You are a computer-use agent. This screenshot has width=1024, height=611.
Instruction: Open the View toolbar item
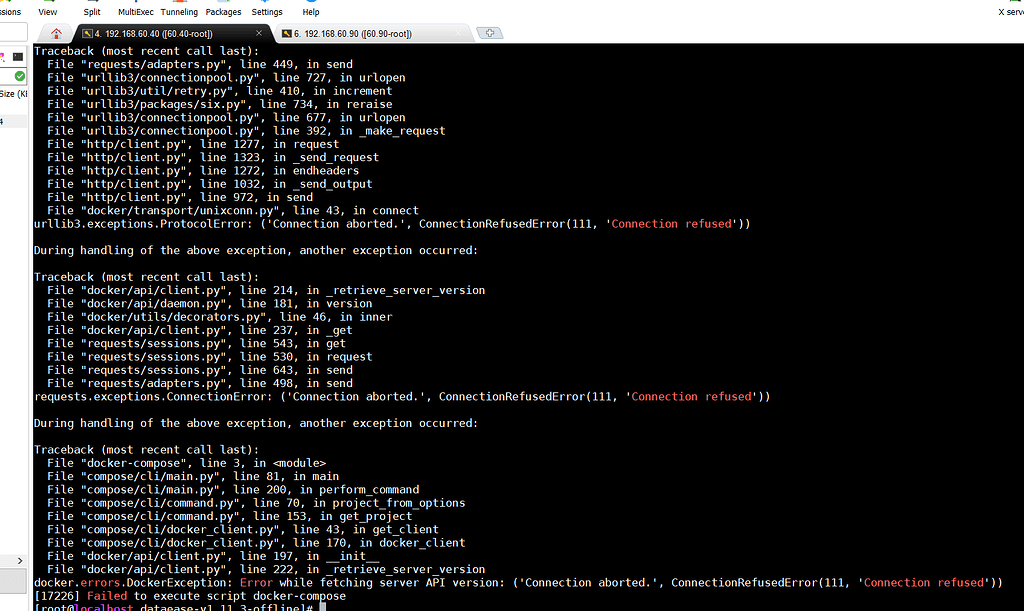click(47, 12)
